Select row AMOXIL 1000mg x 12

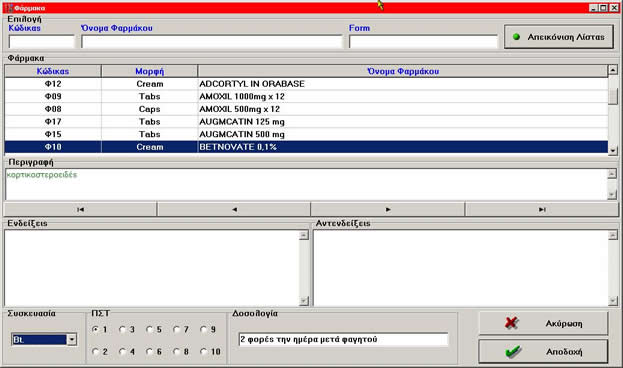306,97
